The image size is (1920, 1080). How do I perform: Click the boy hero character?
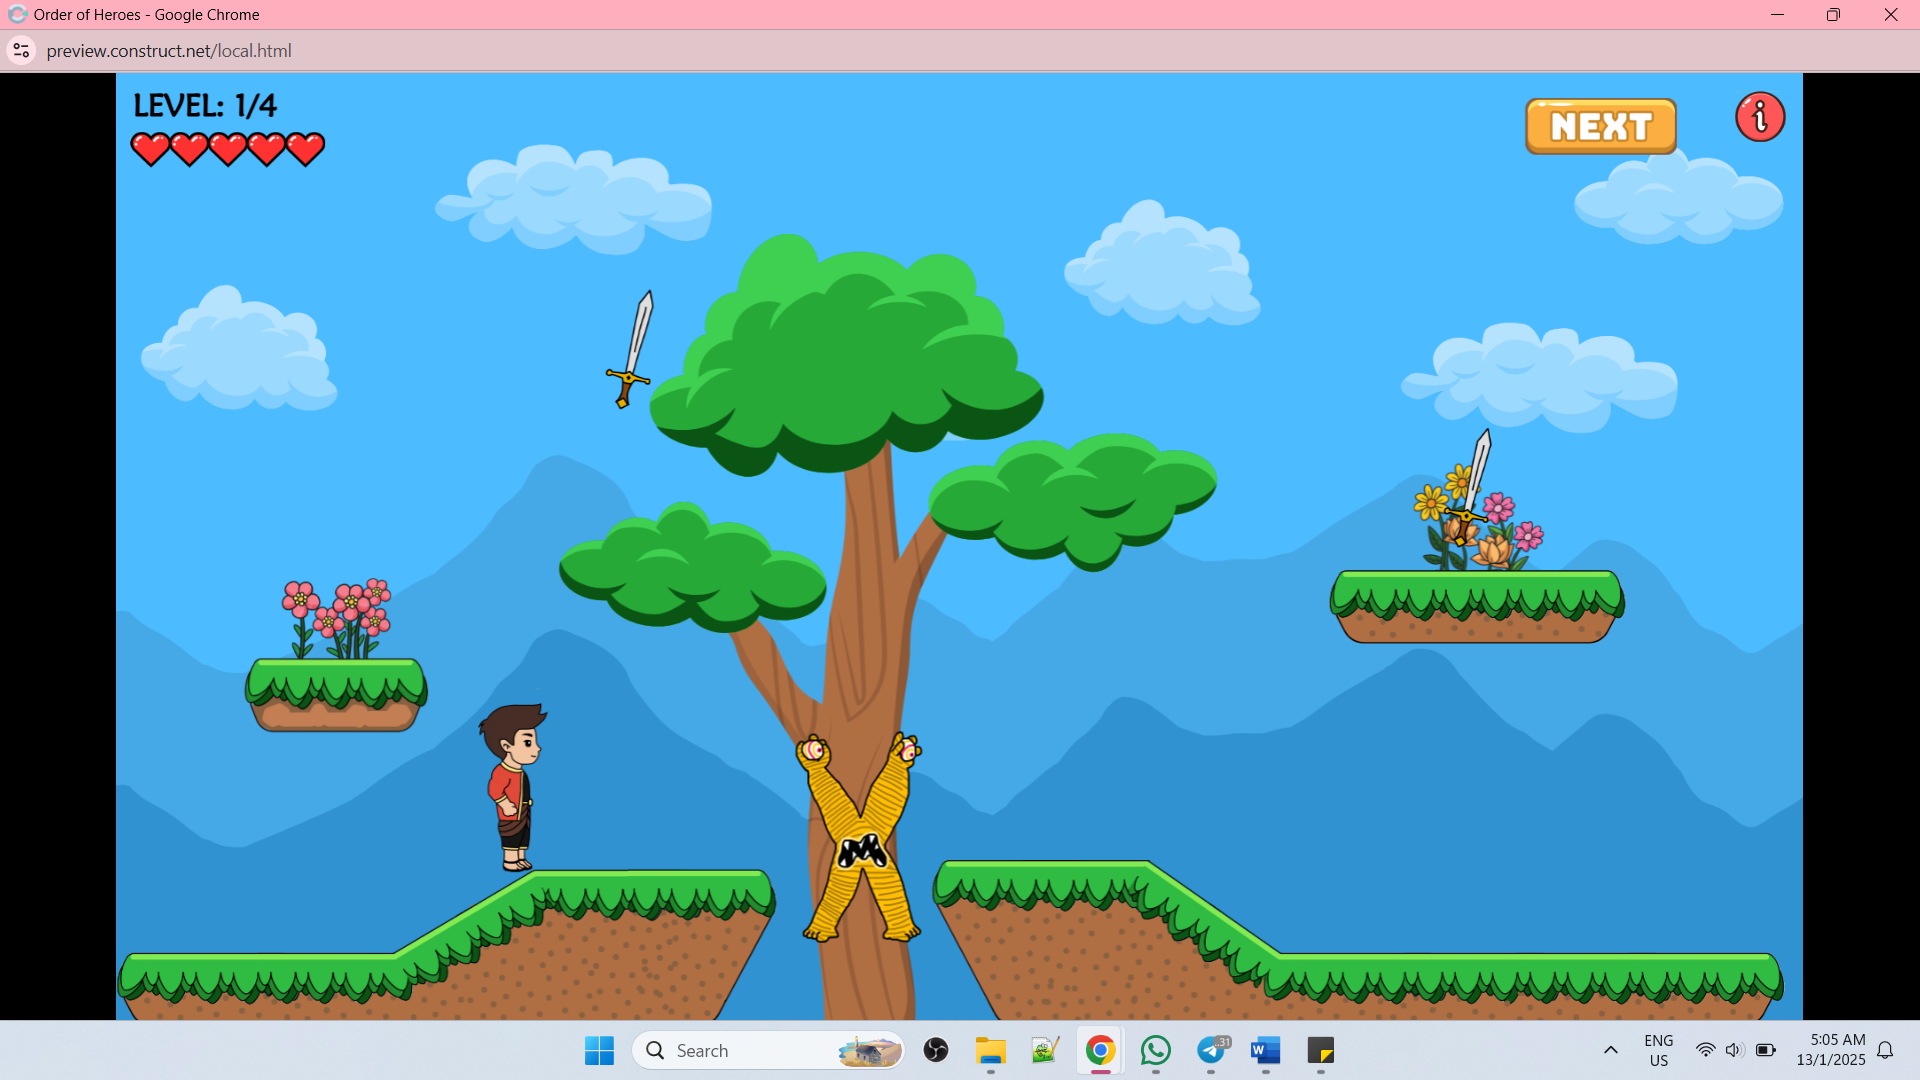[x=514, y=788]
